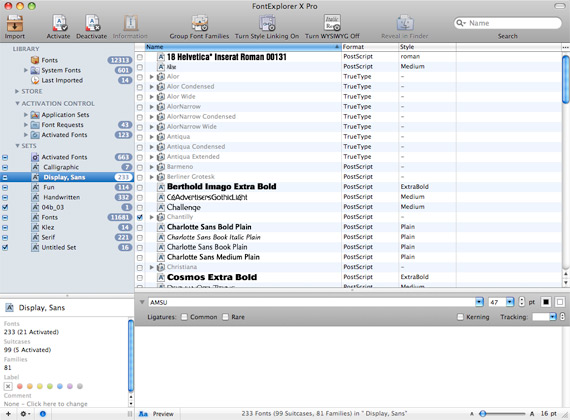Image resolution: width=570 pixels, height=420 pixels.
Task: Expand the Berliner Grotesk family
Action: 152,177
